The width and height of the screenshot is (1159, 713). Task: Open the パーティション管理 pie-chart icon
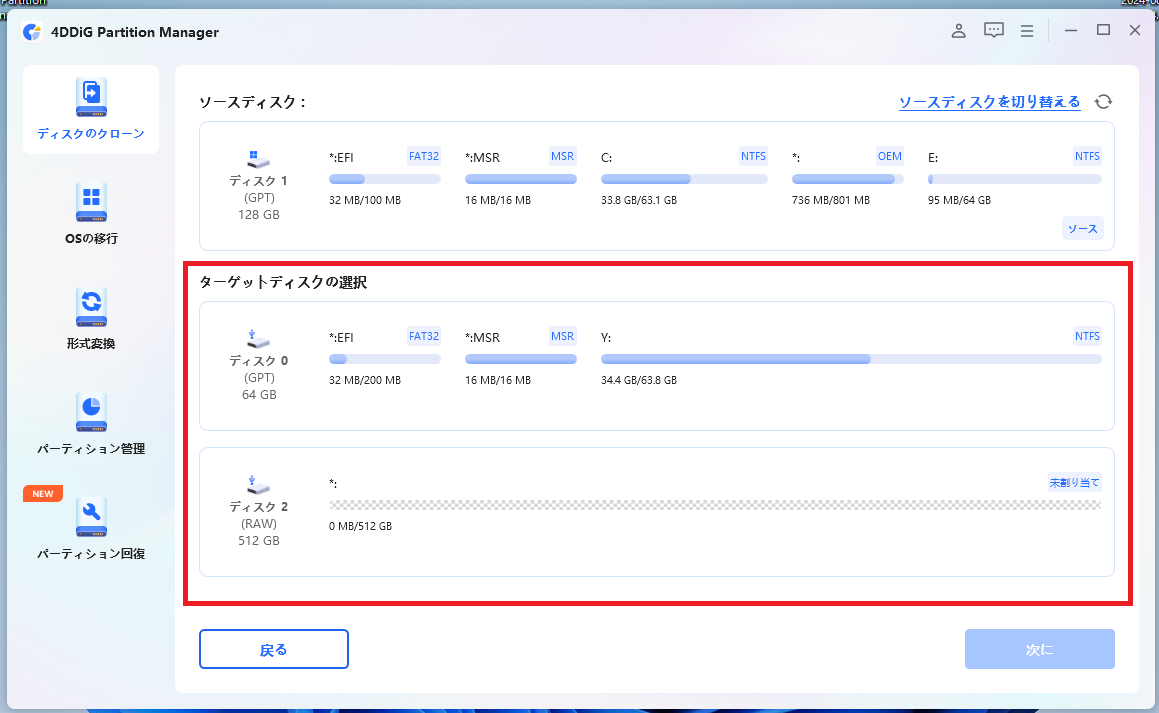click(91, 412)
